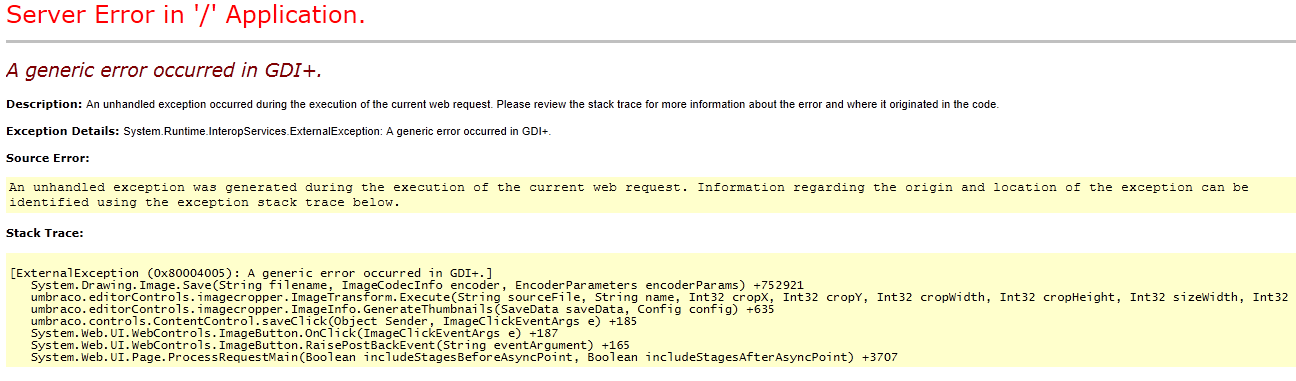Click the bold "Description:" label

(44, 104)
